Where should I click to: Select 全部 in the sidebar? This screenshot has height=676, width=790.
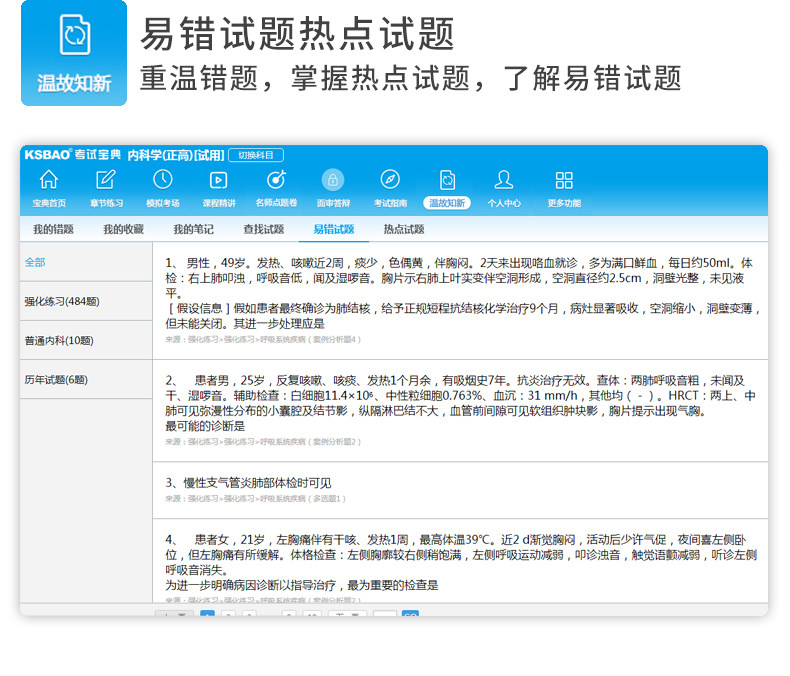(86, 262)
